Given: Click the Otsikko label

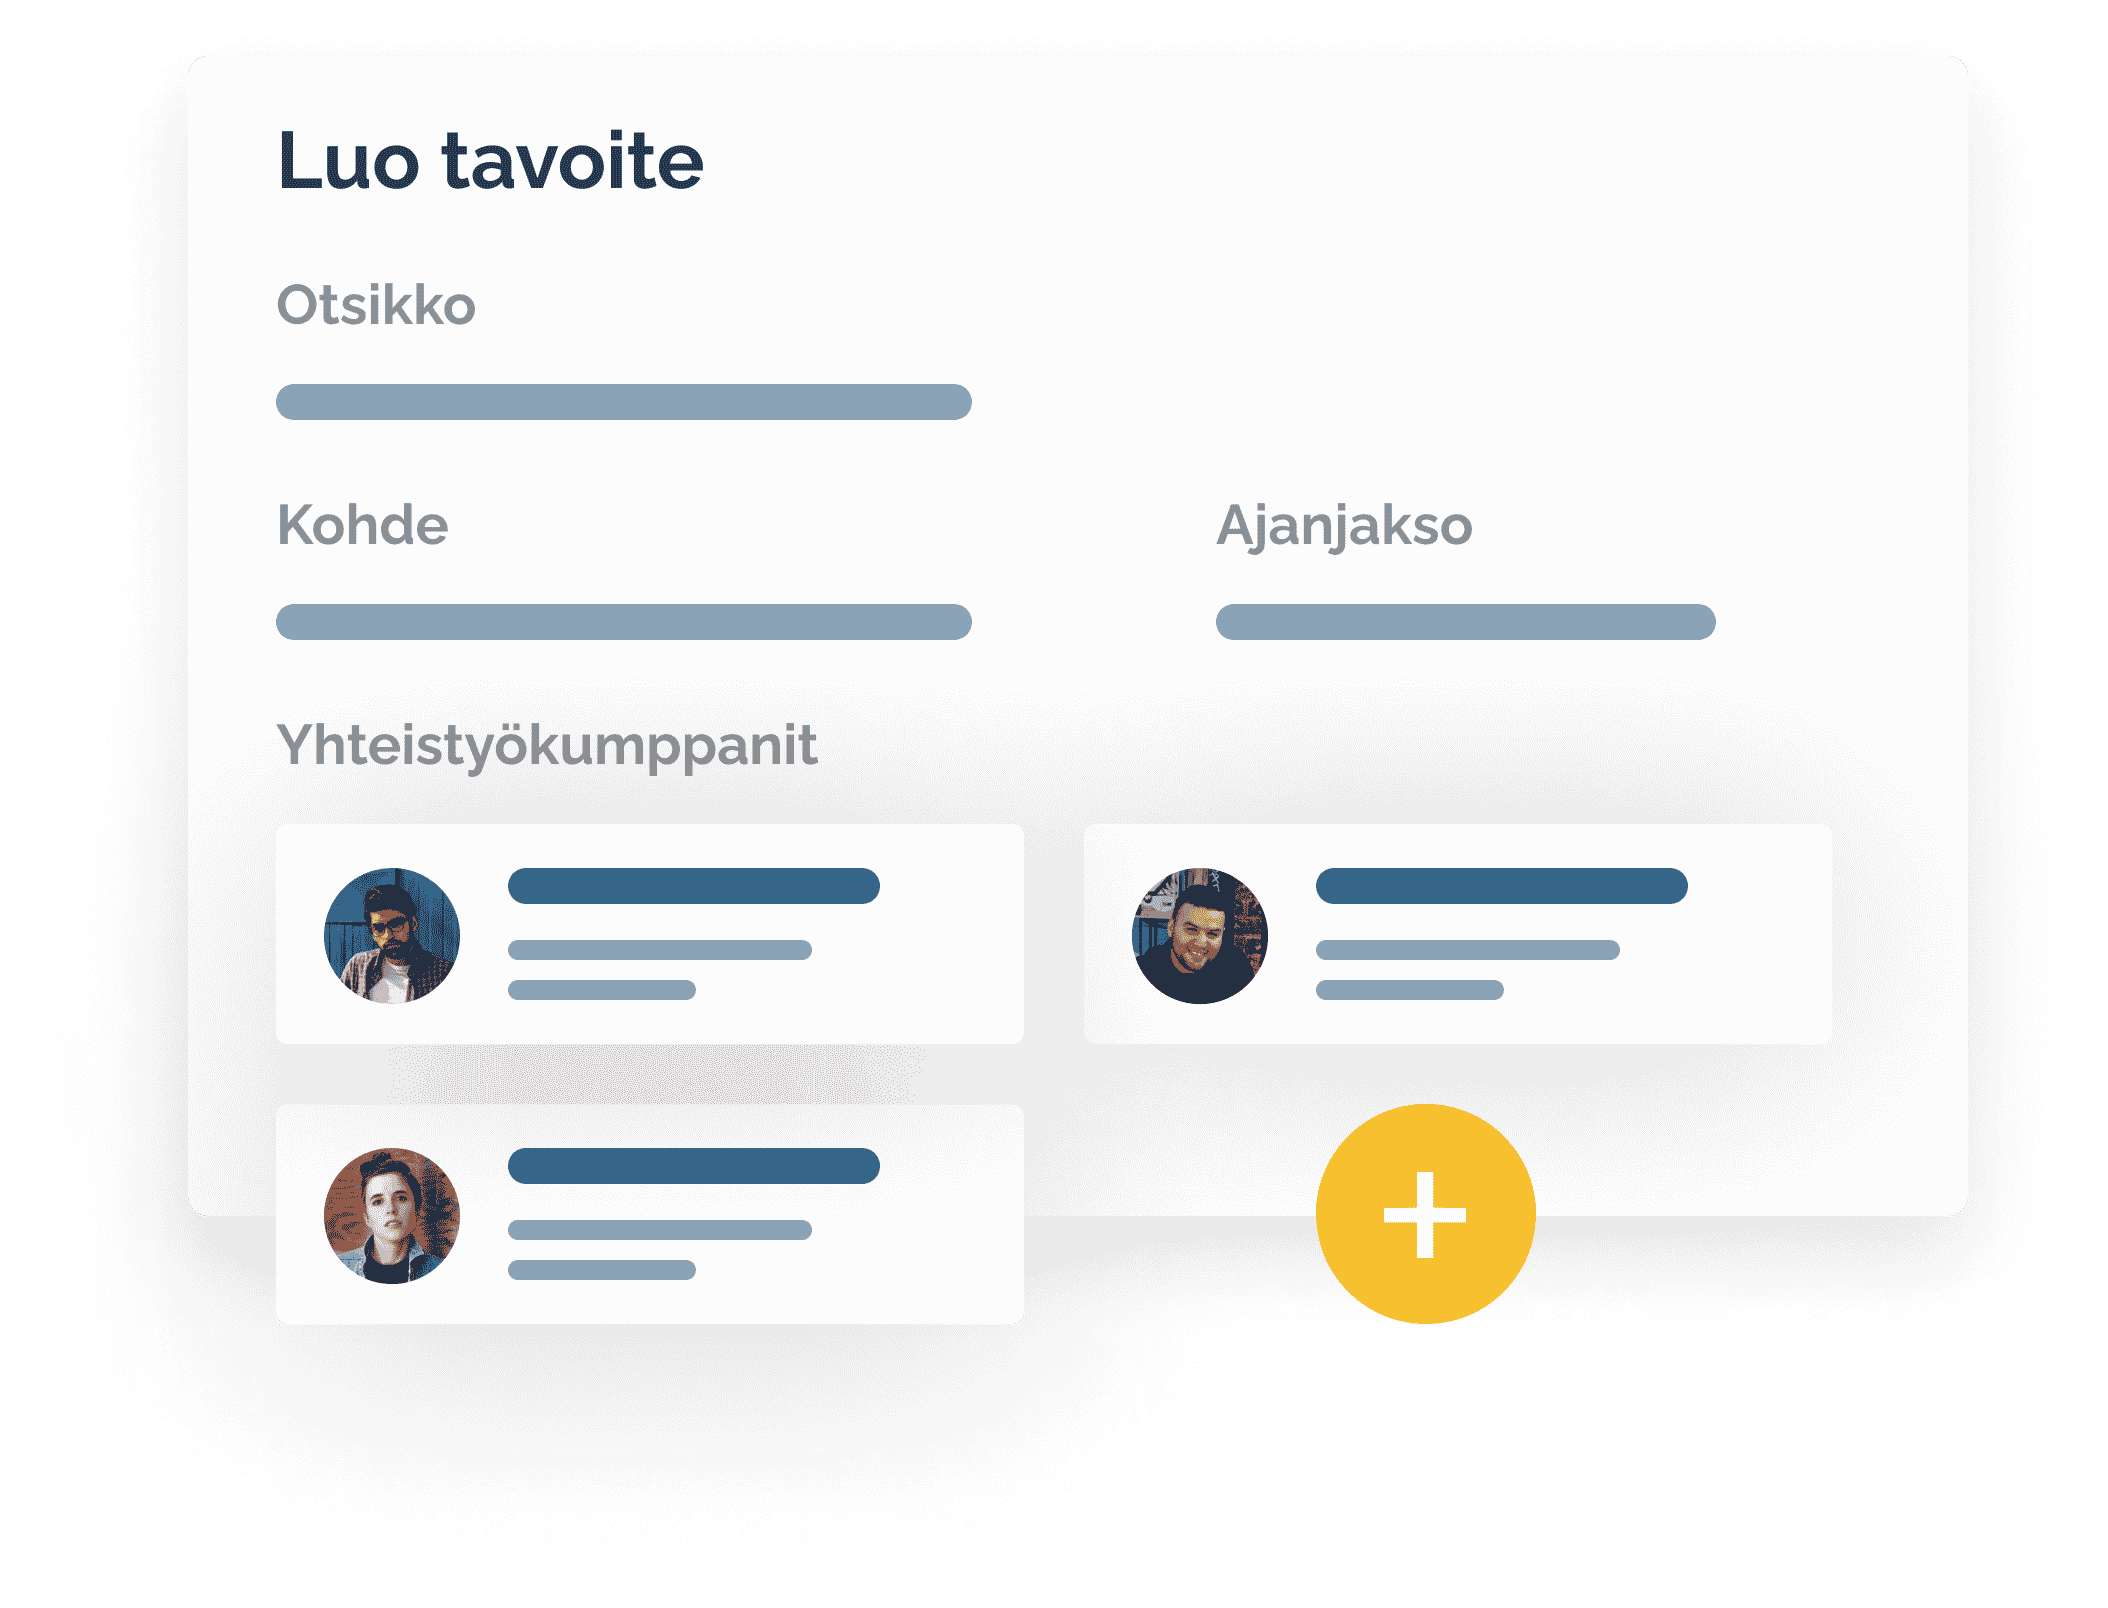Looking at the screenshot, I should tap(376, 305).
